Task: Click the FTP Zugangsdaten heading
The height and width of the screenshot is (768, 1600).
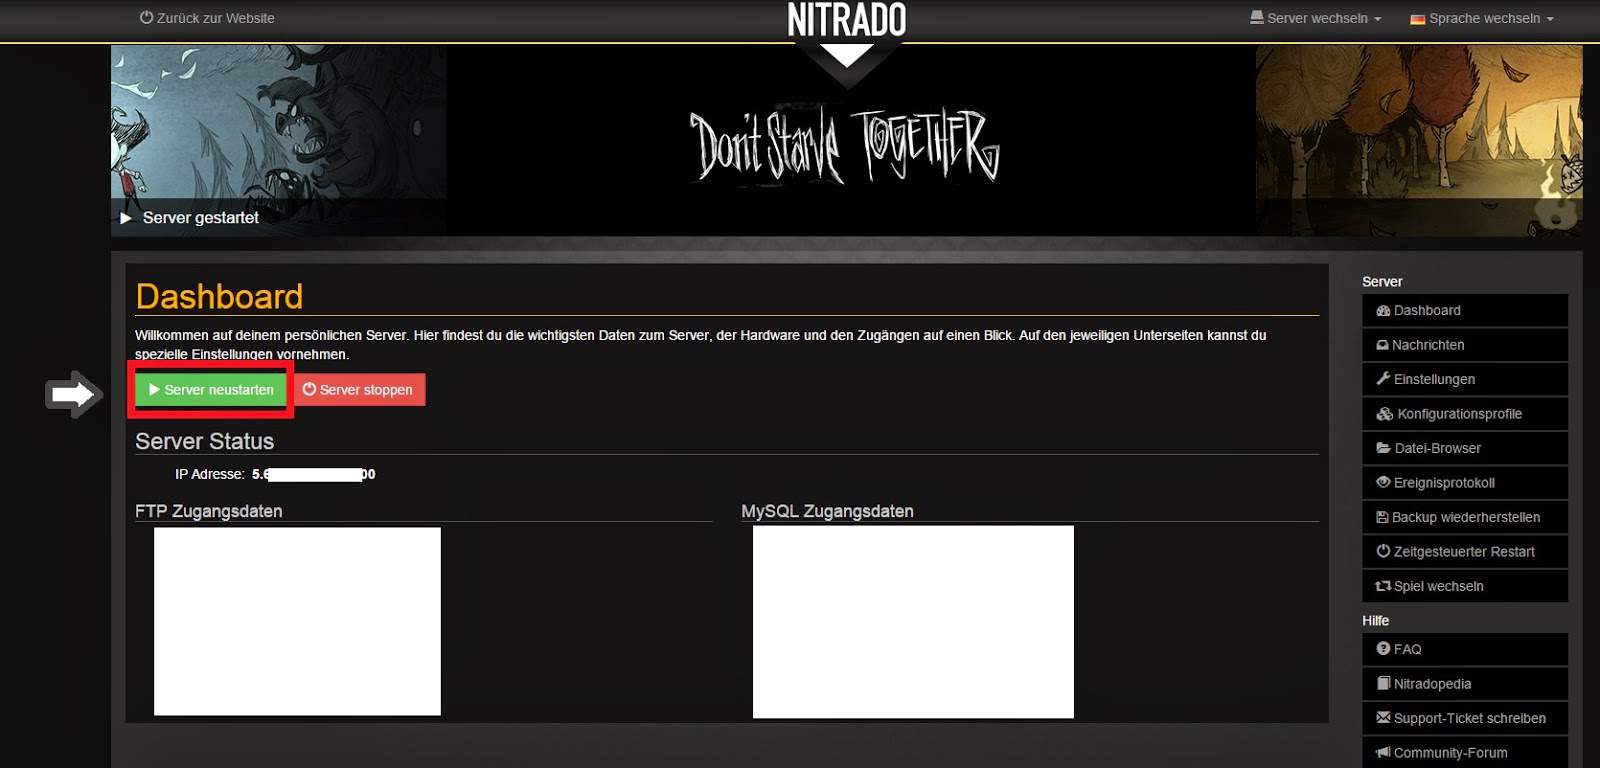Action: [208, 511]
